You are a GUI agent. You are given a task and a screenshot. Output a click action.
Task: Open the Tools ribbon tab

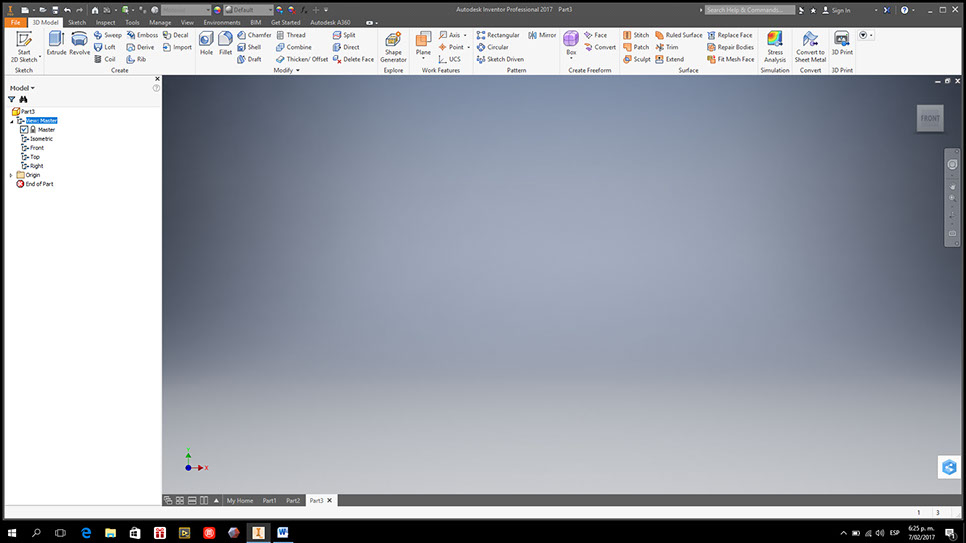(132, 22)
